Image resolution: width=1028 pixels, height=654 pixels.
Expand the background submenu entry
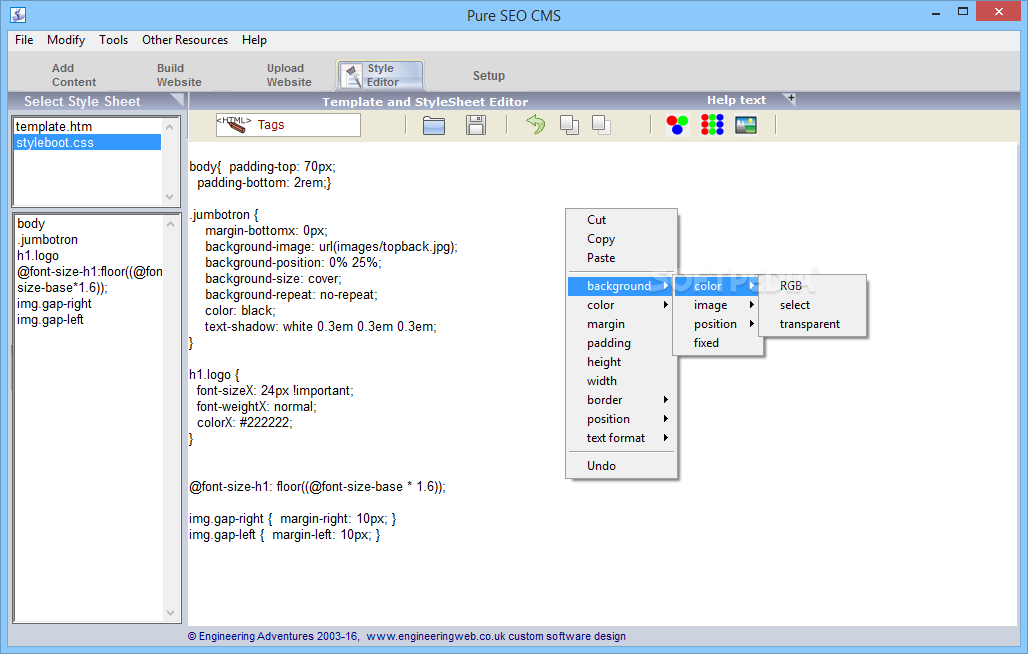[622, 286]
